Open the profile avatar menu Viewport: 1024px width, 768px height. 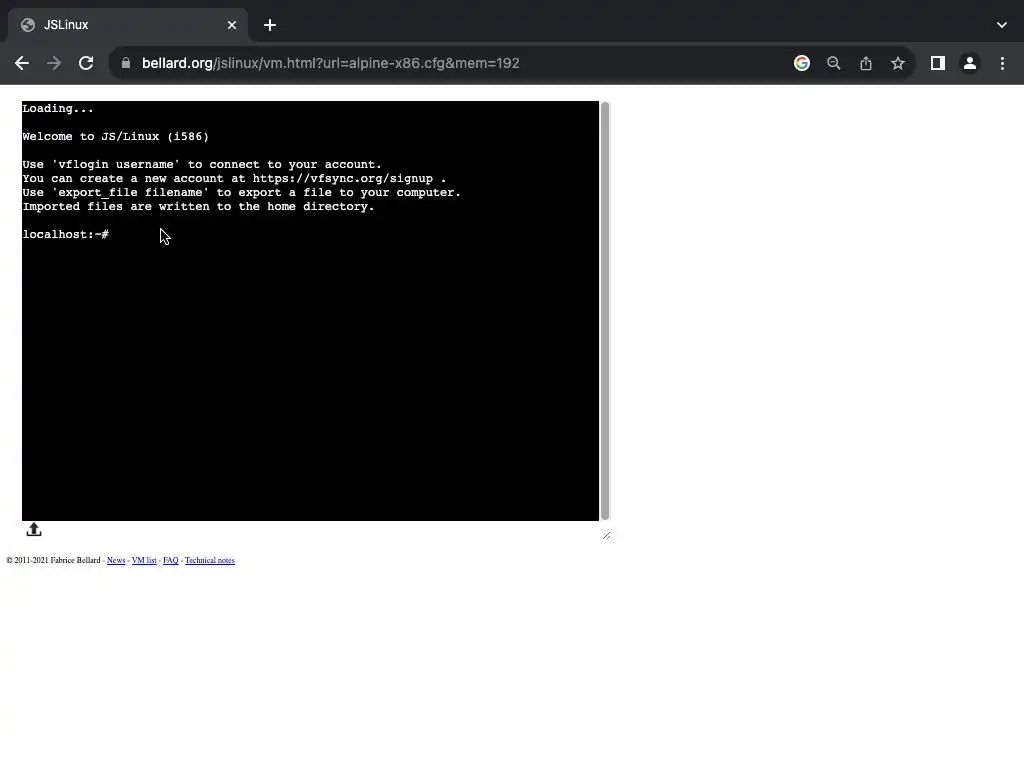(x=970, y=63)
